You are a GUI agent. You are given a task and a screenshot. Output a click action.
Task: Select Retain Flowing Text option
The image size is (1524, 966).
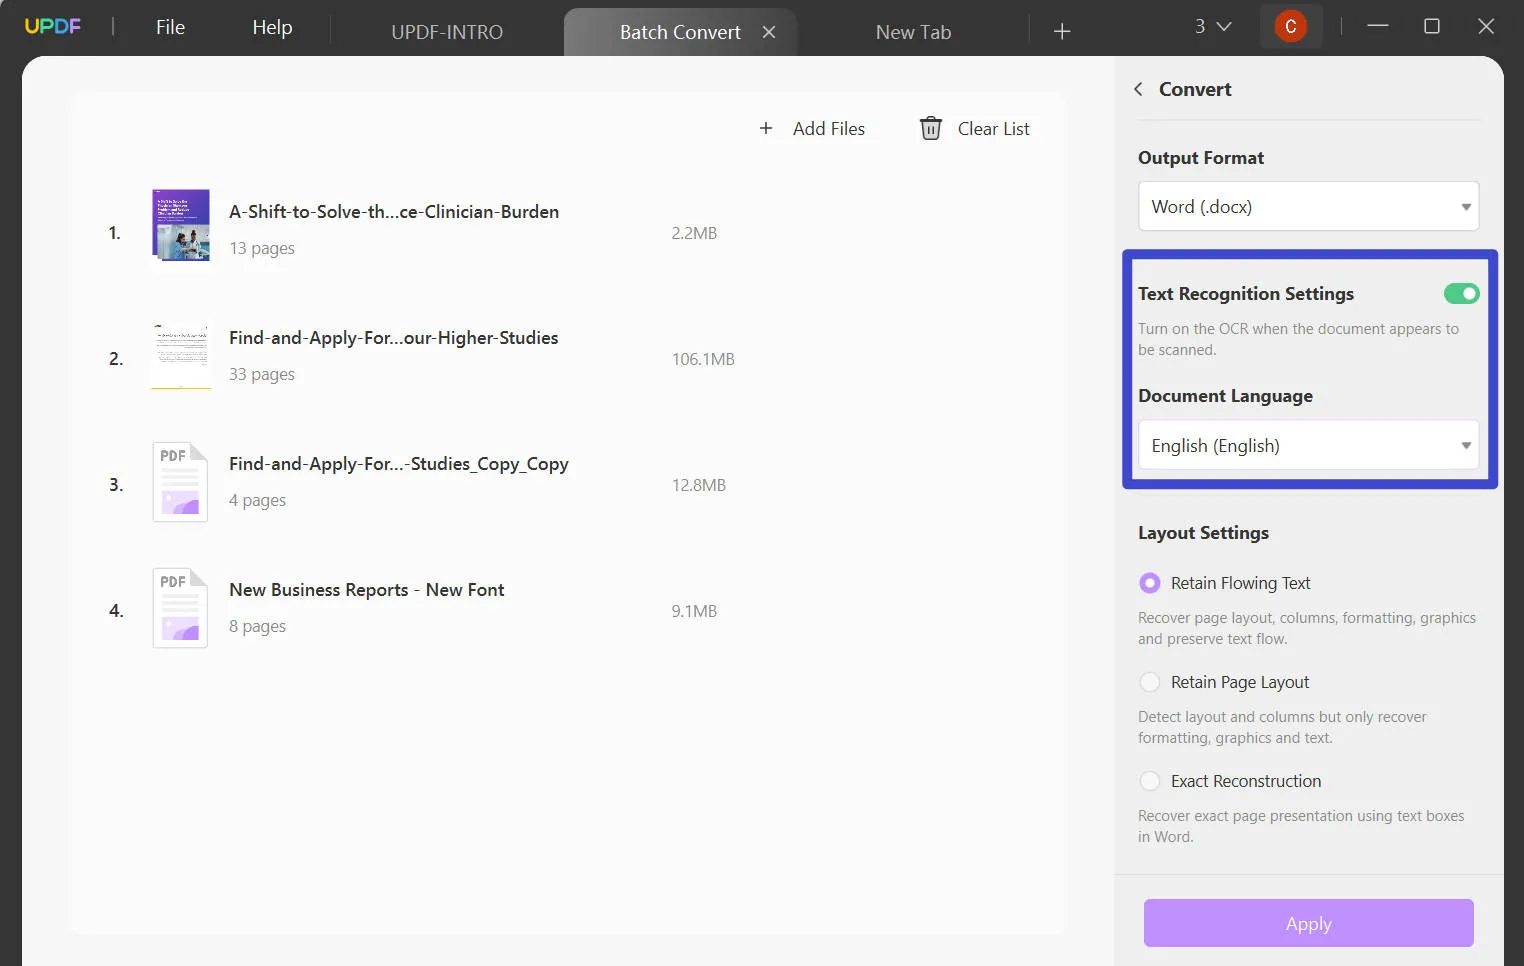[1150, 583]
